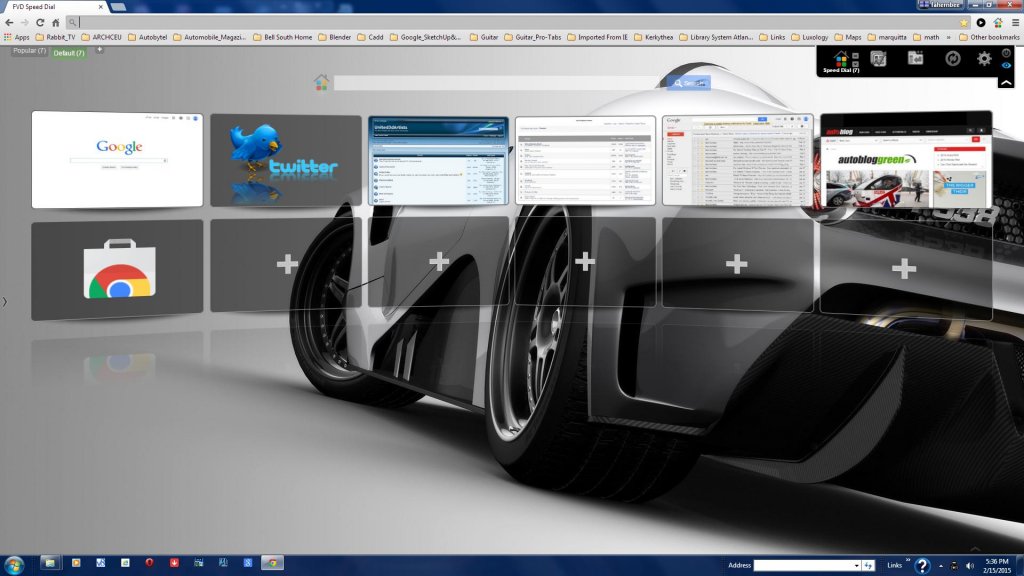This screenshot has width=1024, height=576.
Task: Toggle the blue eye visibility icon
Action: pyautogui.click(x=1006, y=65)
